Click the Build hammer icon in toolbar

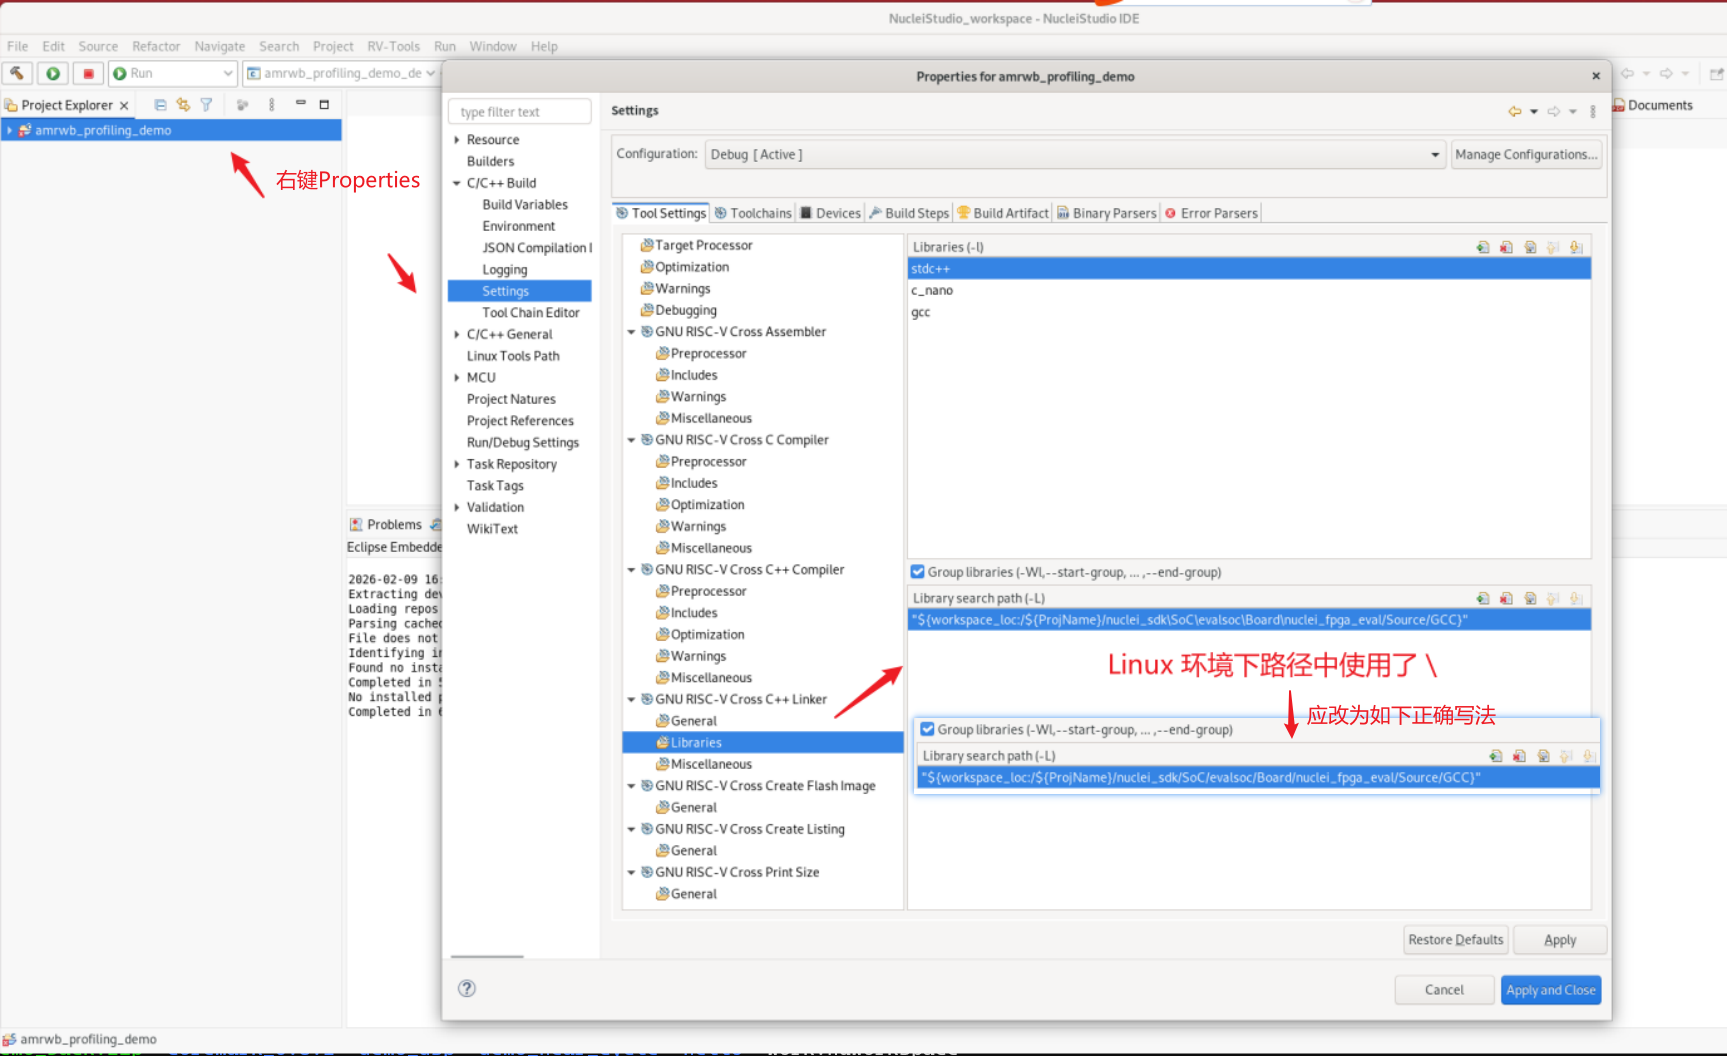tap(17, 73)
